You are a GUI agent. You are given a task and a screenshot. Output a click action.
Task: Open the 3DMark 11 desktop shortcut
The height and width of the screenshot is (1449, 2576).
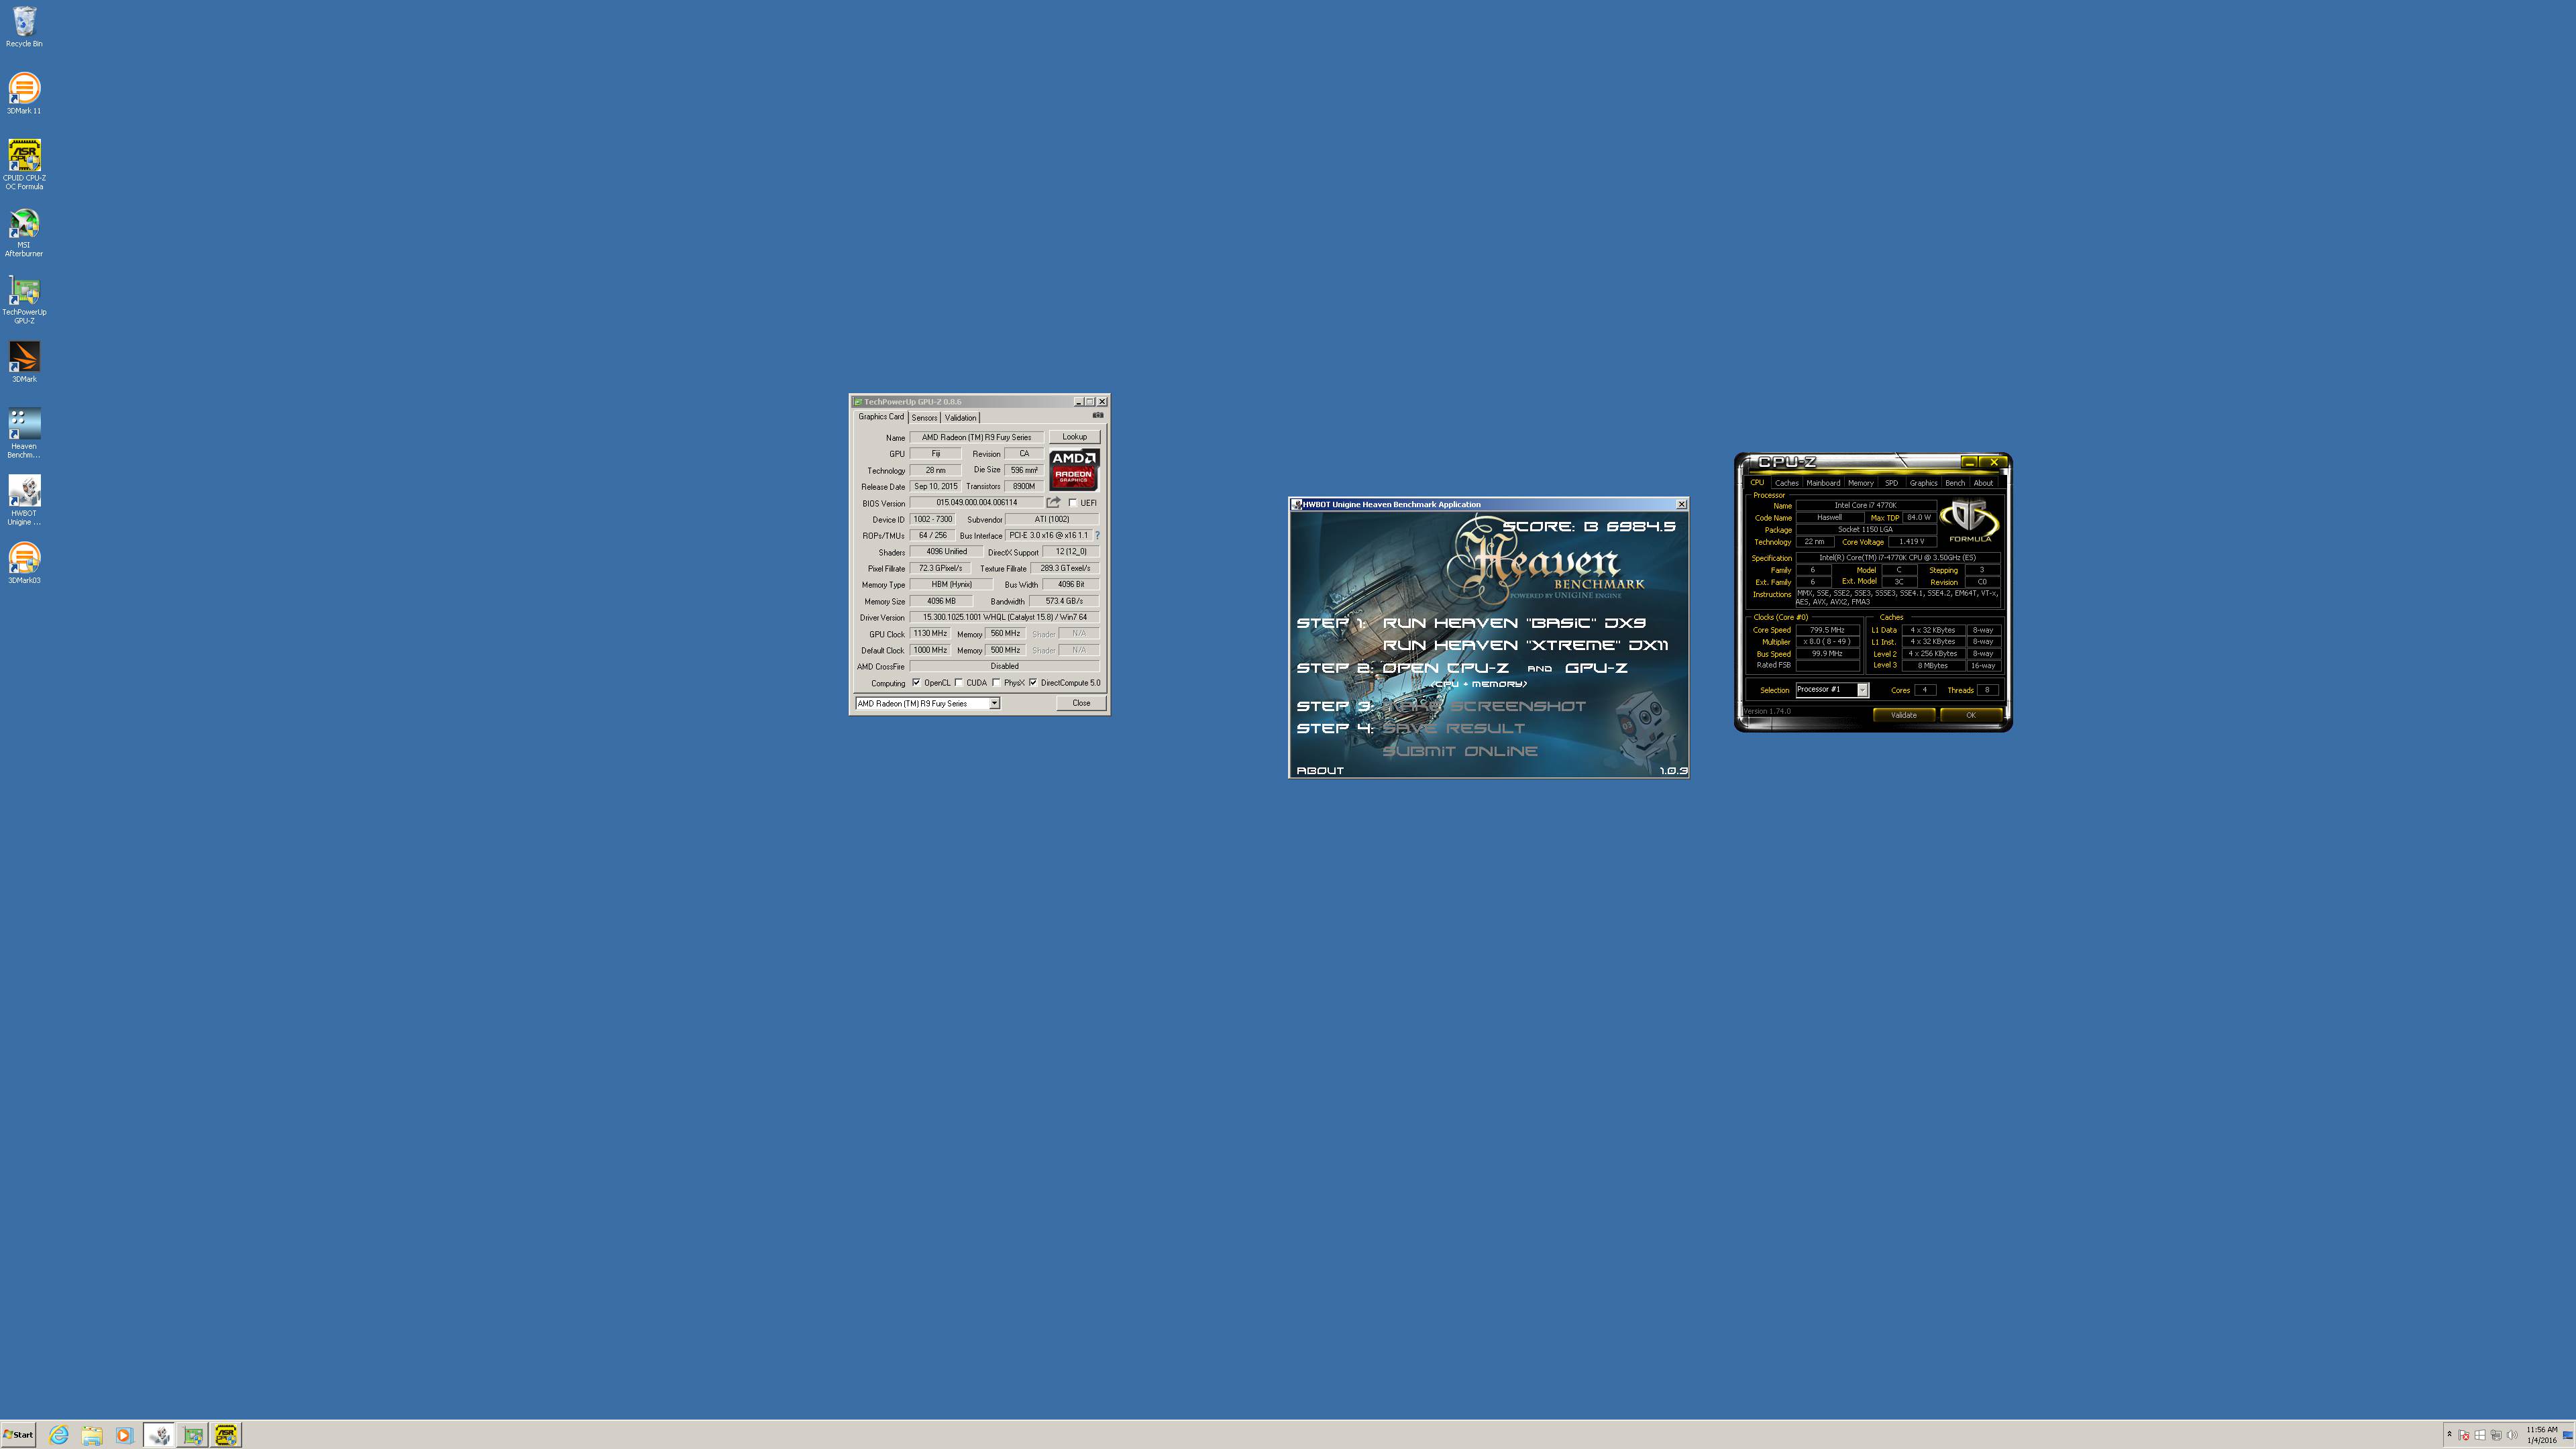tap(24, 93)
